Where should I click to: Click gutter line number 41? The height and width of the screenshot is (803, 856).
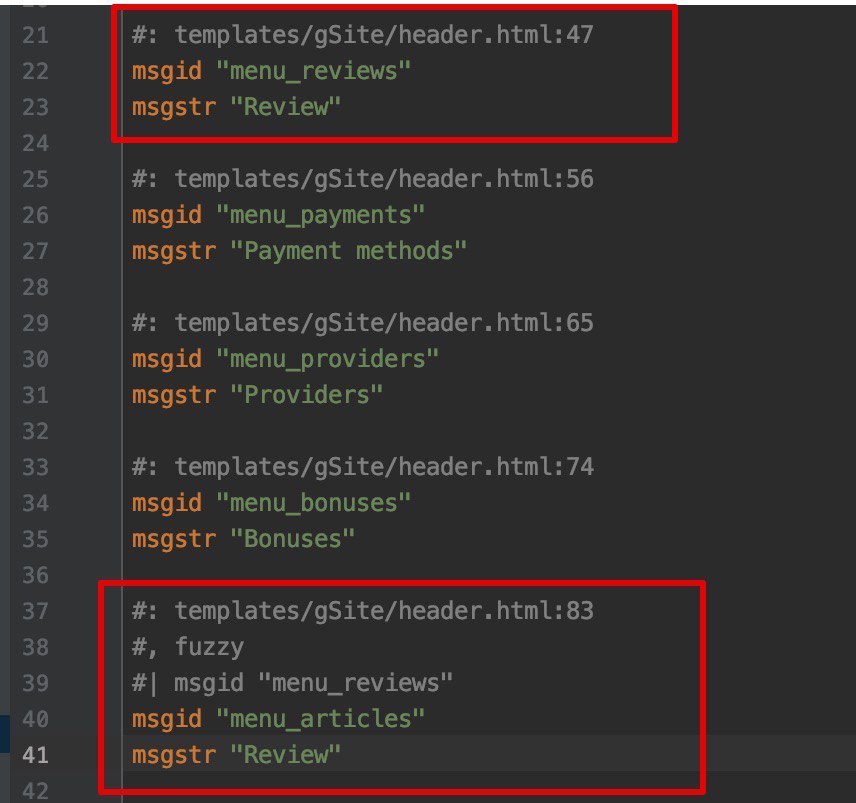35,756
